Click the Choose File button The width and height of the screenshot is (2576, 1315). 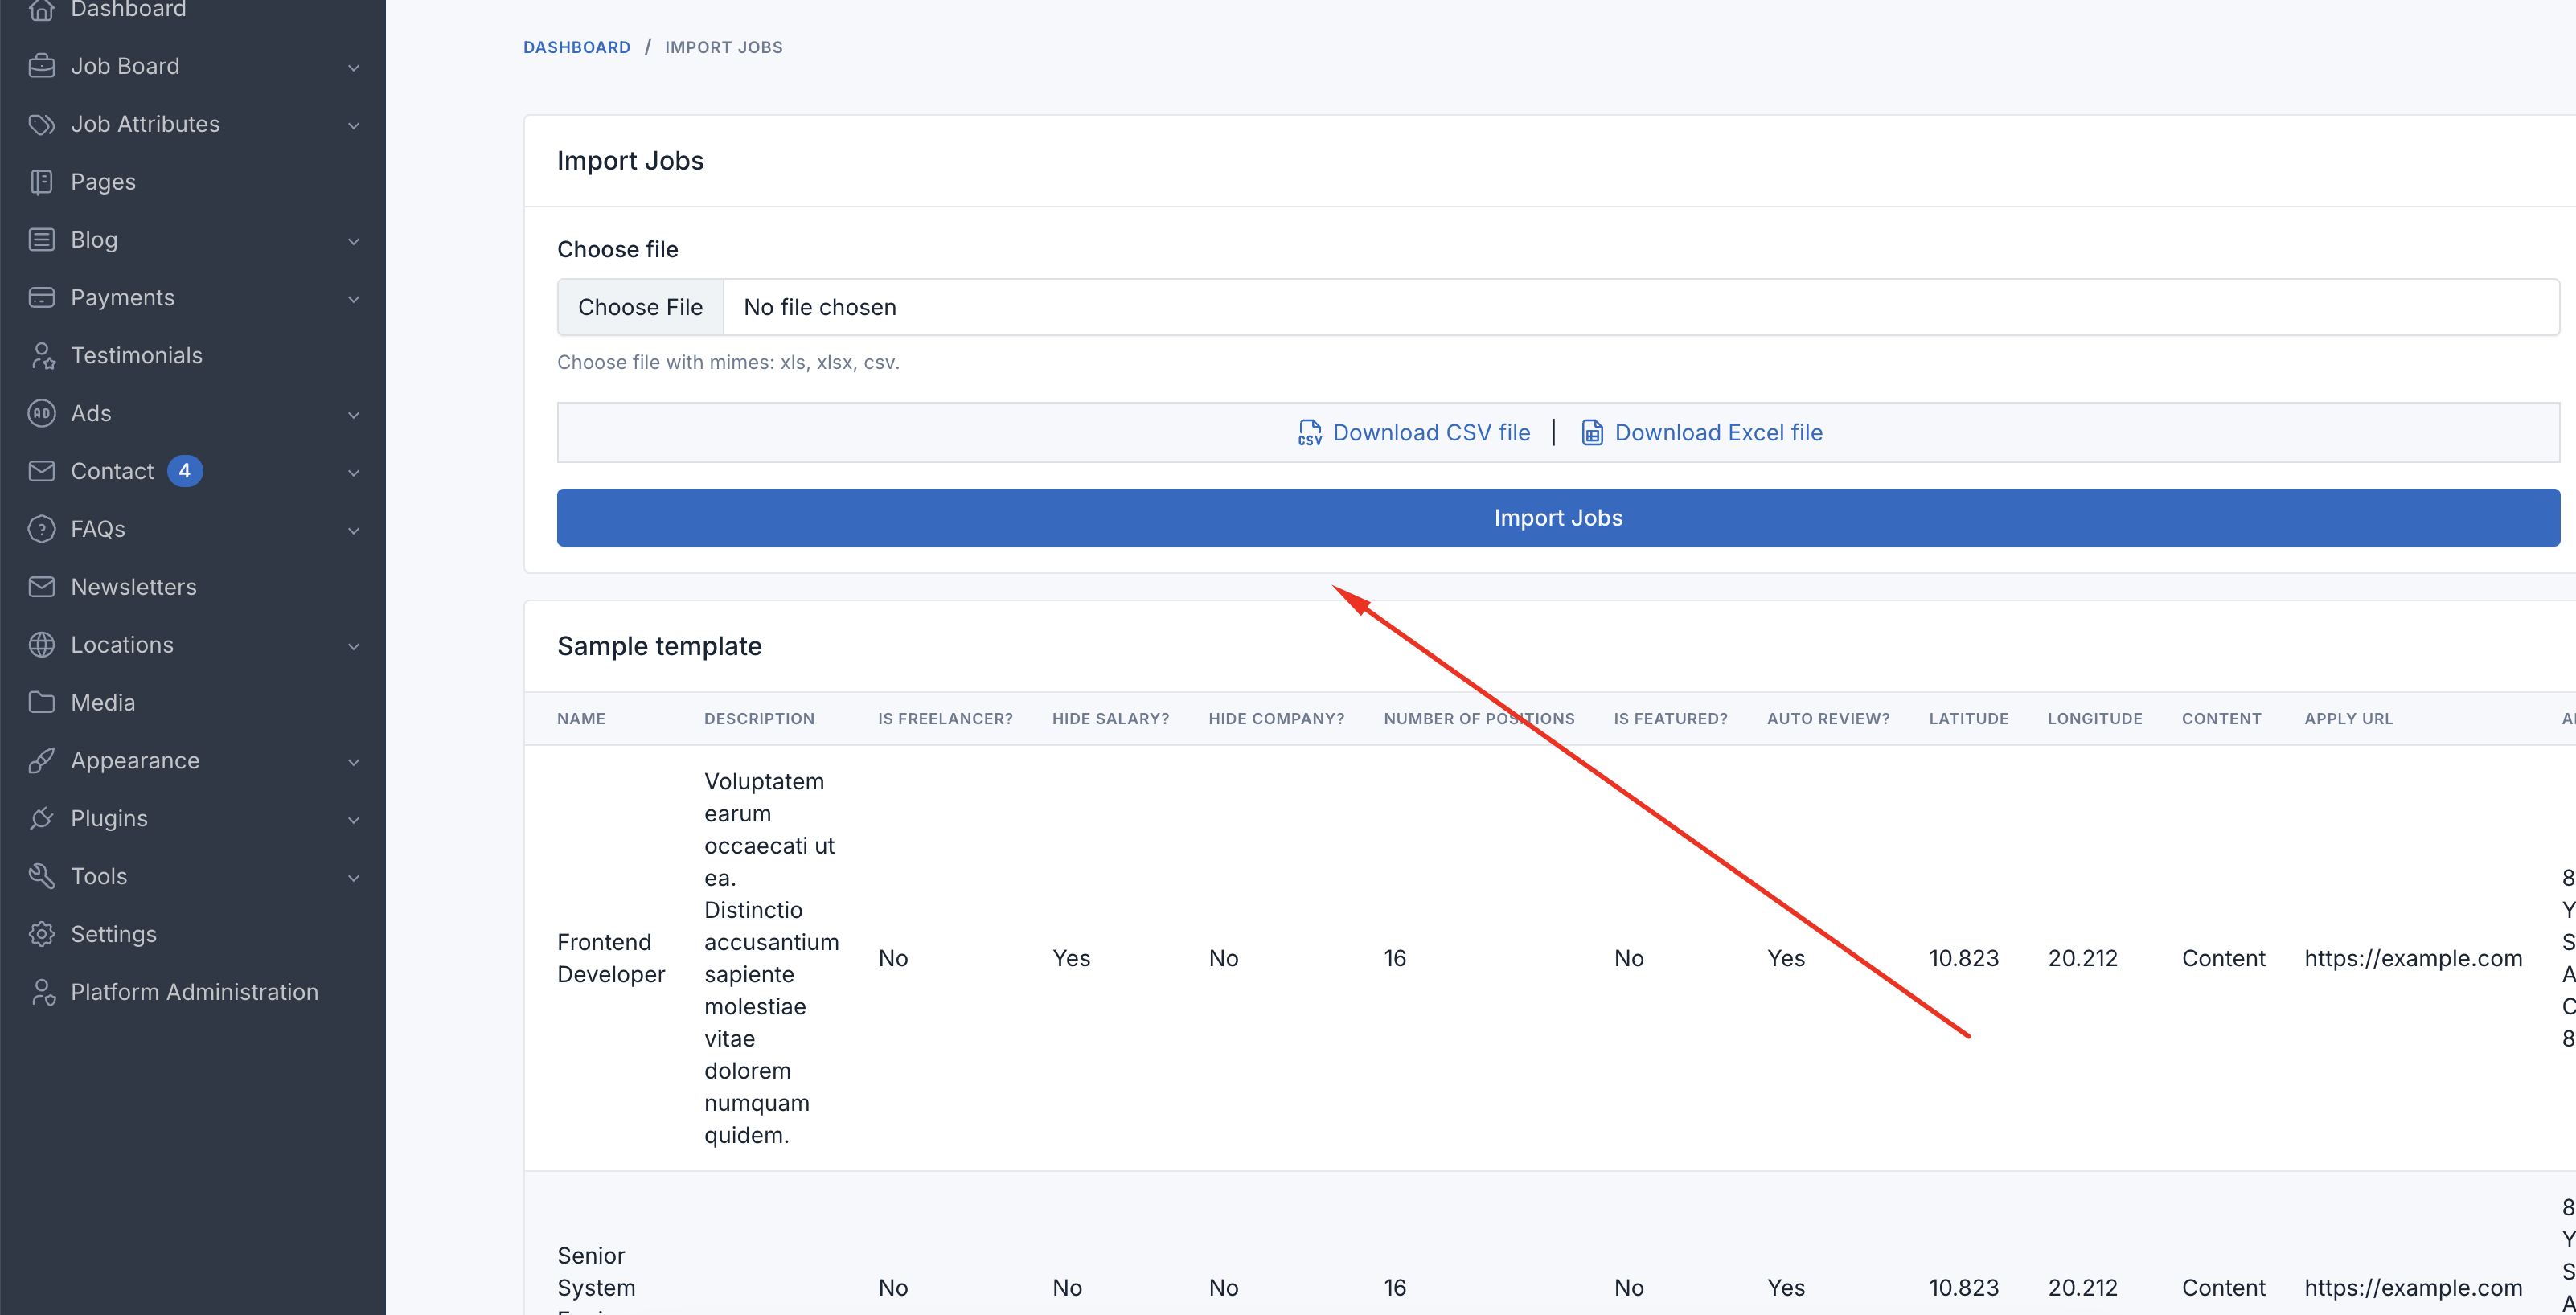tap(640, 307)
